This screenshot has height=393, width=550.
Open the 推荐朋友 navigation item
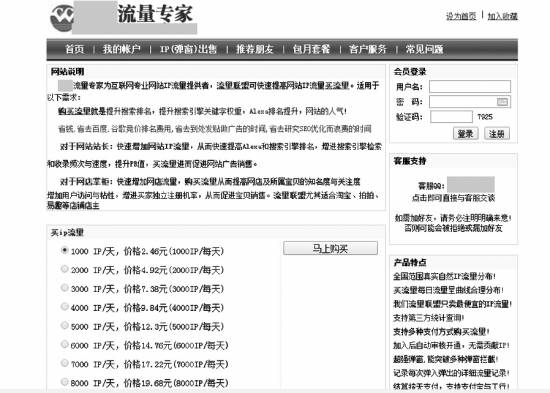coord(255,49)
